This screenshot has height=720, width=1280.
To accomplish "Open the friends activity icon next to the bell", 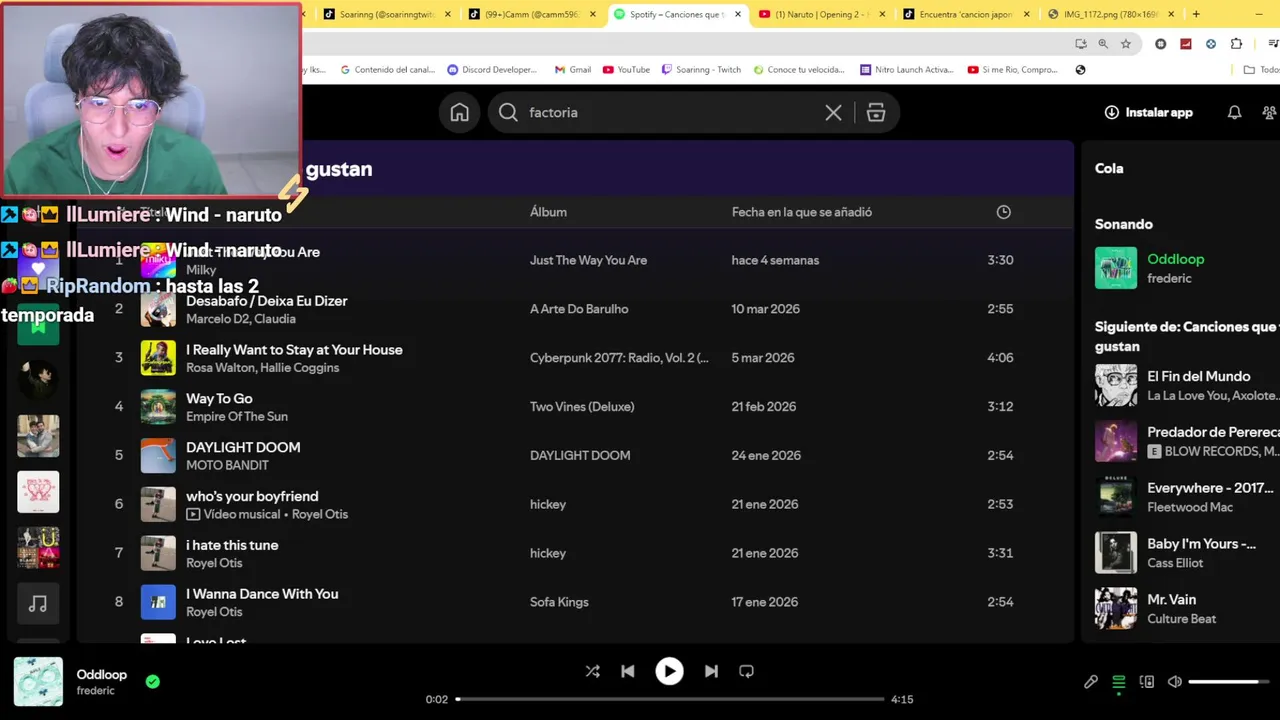I will [x=1269, y=113].
